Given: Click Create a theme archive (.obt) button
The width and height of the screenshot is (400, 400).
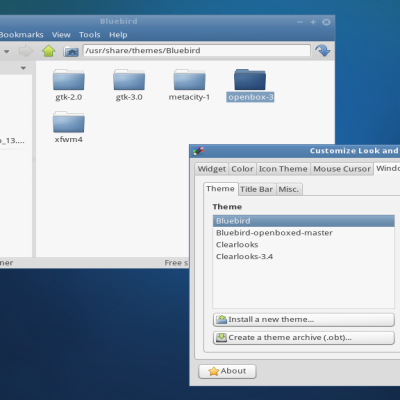Looking at the screenshot, I should pos(304,338).
